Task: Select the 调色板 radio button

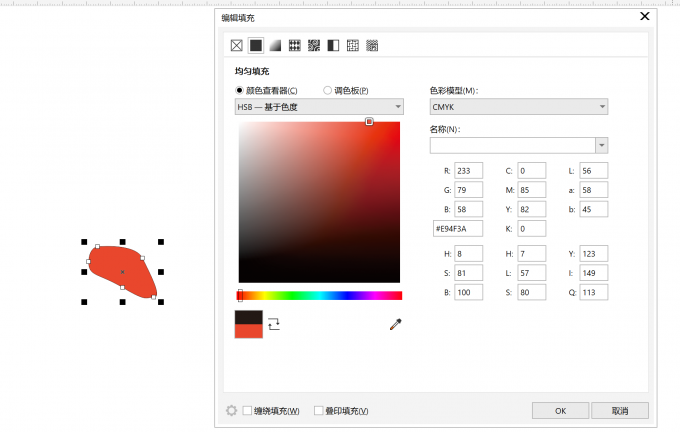Action: [327, 90]
